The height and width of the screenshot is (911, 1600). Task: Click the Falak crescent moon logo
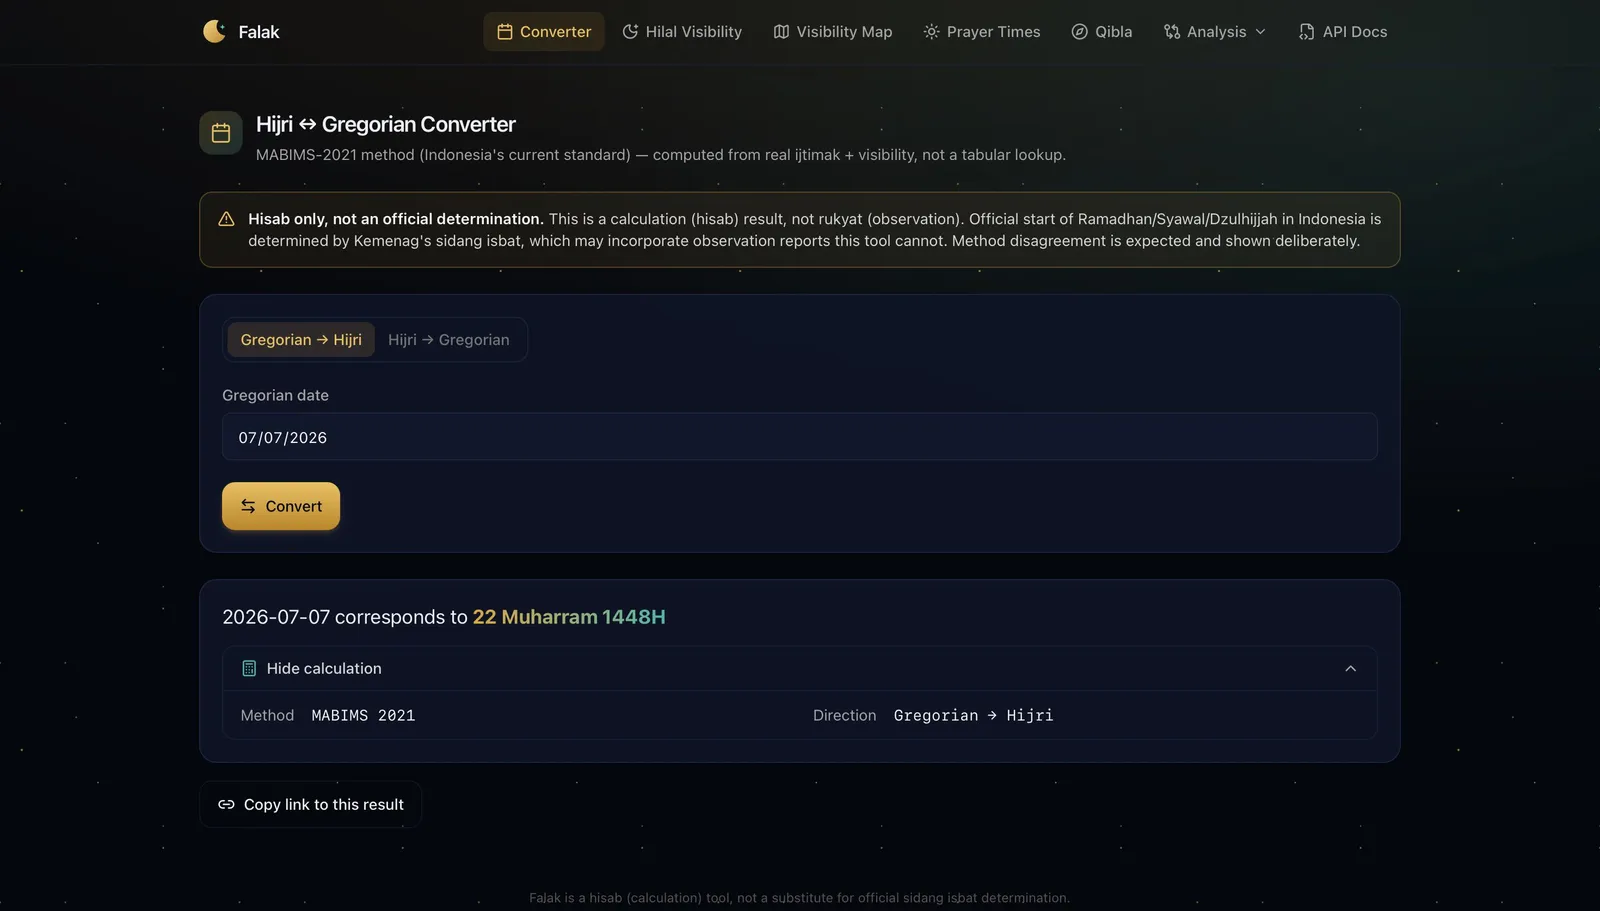pos(214,31)
